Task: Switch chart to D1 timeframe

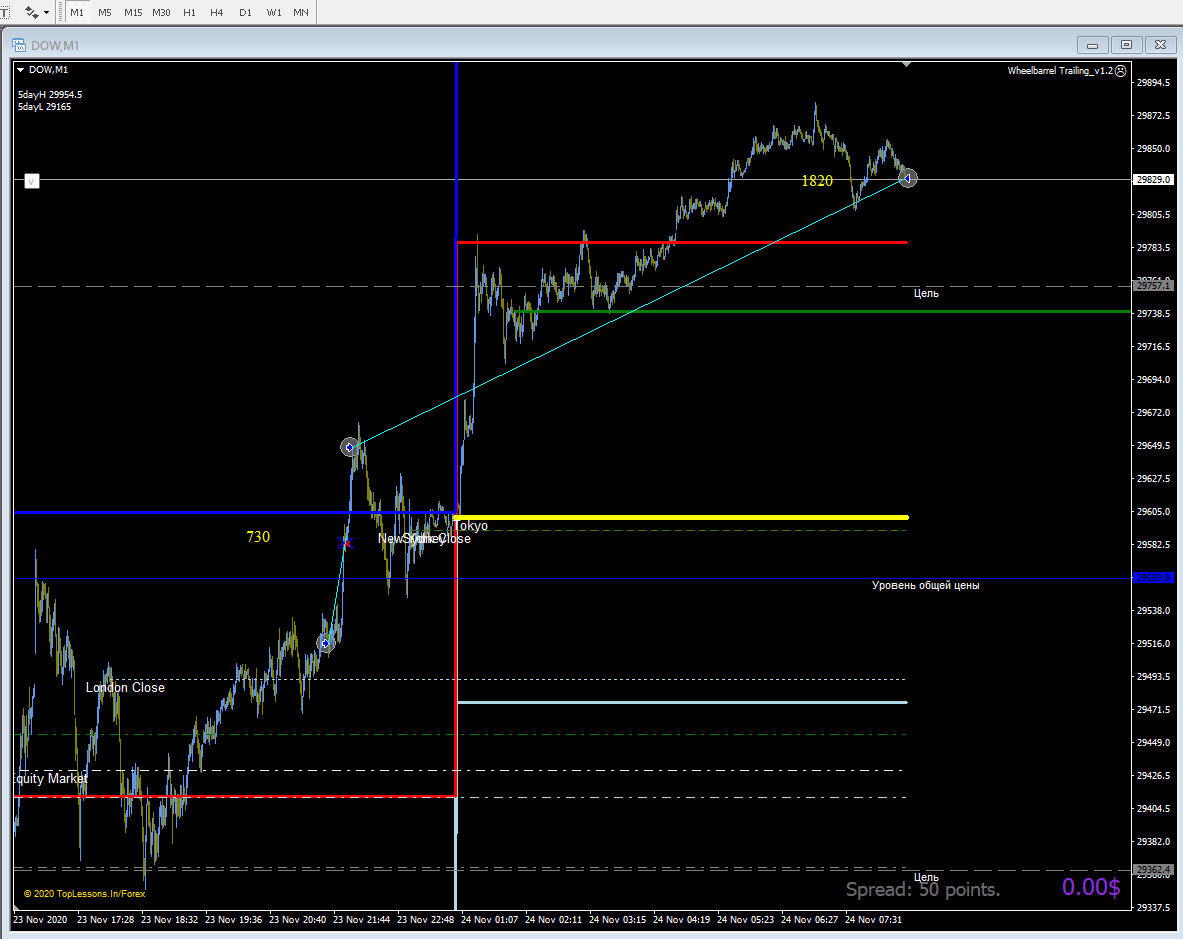Action: point(245,12)
